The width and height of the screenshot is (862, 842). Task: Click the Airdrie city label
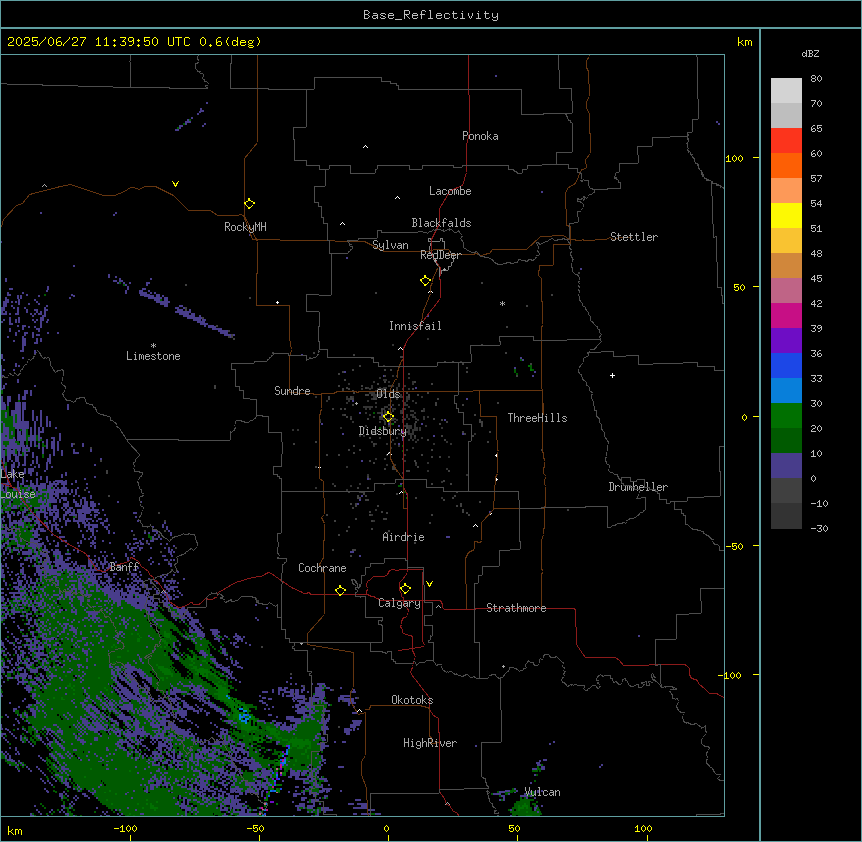pyautogui.click(x=404, y=537)
